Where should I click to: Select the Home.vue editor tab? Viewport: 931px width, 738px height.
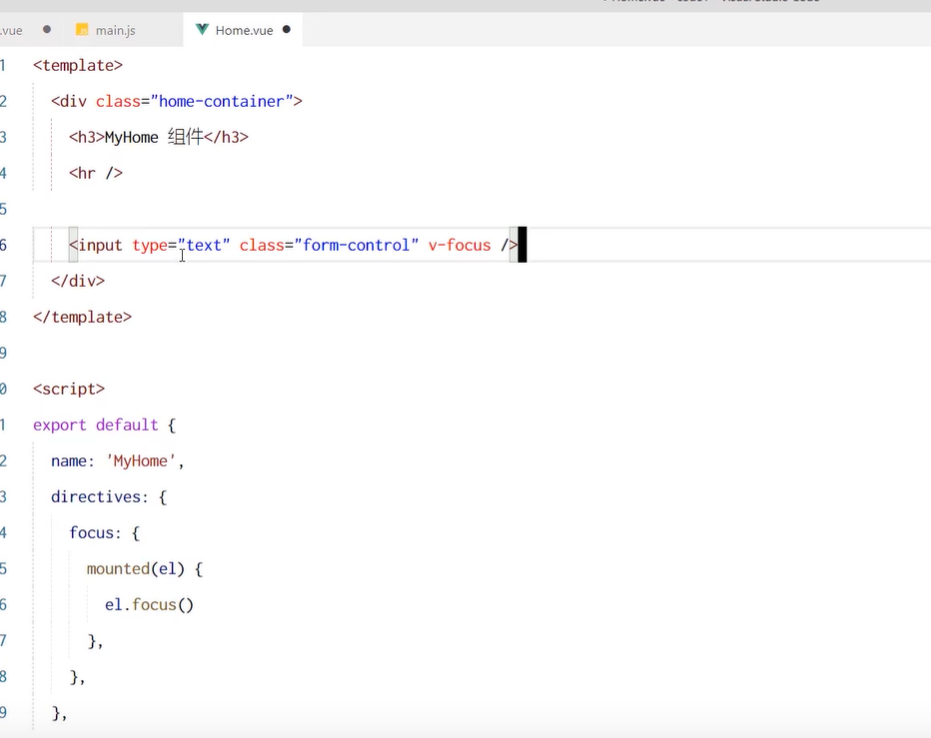pos(243,30)
